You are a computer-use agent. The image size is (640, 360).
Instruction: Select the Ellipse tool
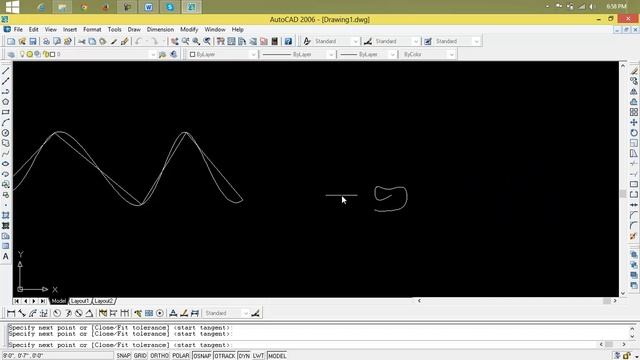(6, 164)
